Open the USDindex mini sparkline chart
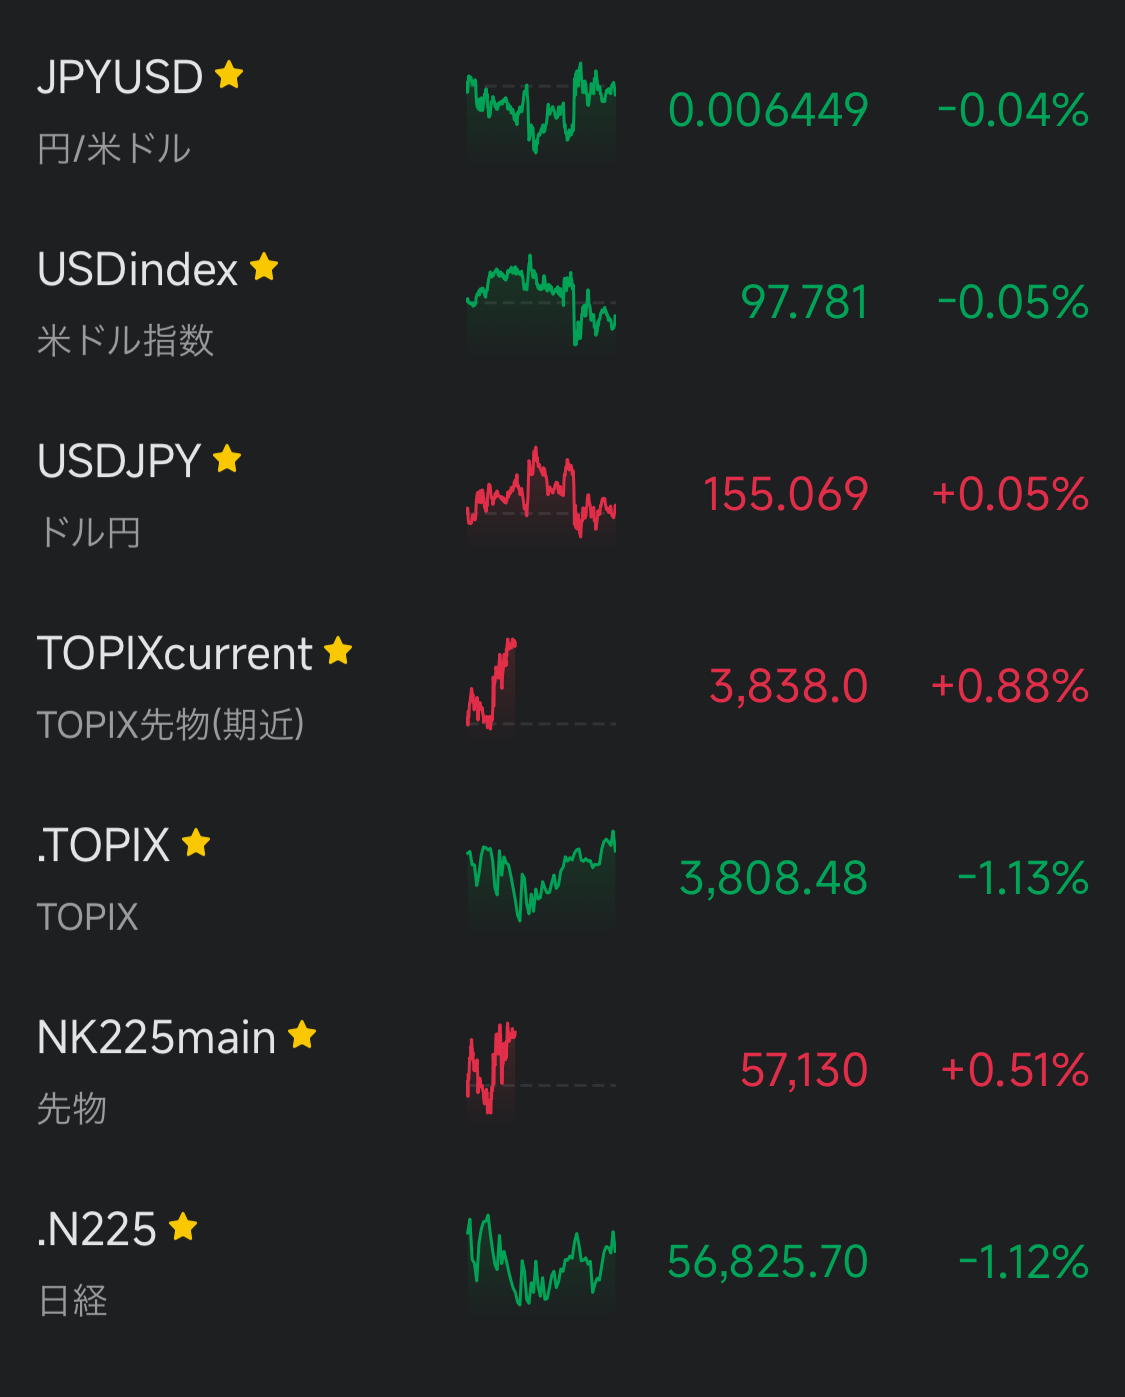This screenshot has height=1397, width=1125. (541, 302)
